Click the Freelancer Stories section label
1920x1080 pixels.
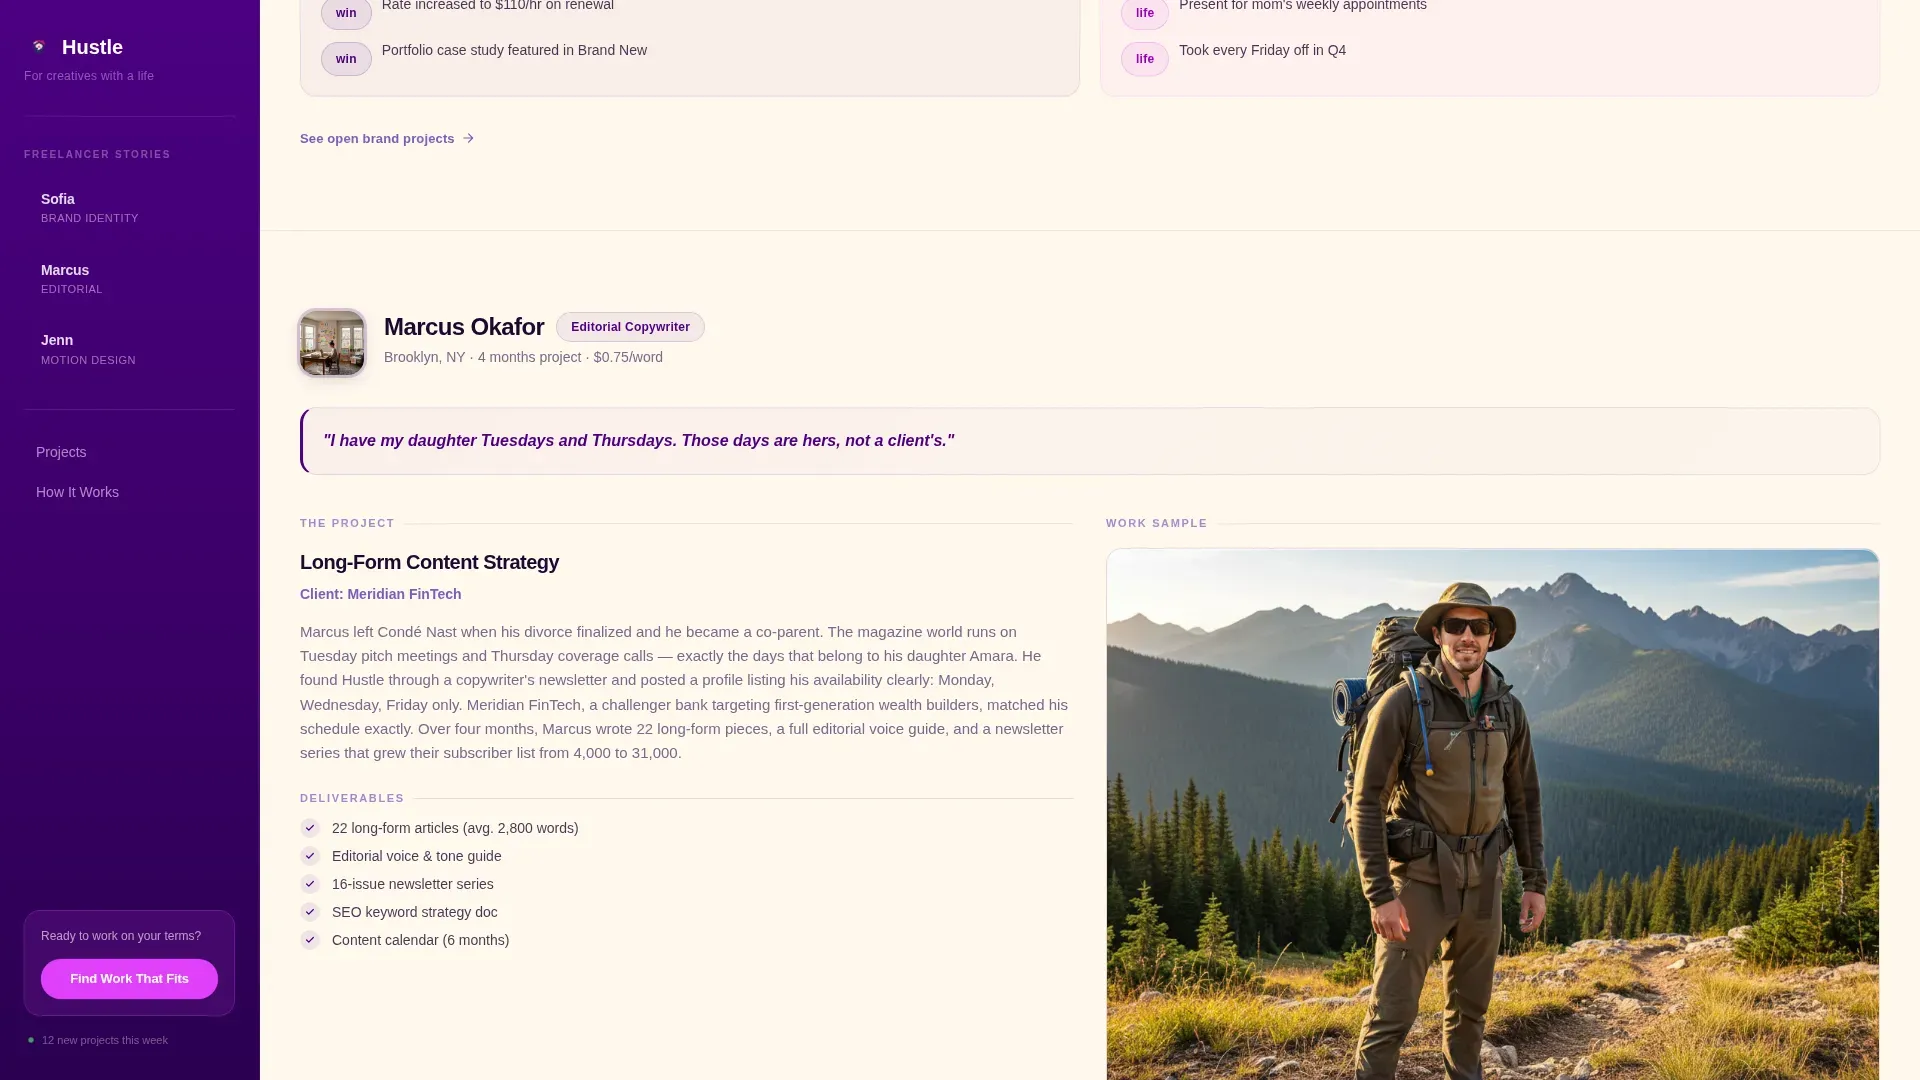pyautogui.click(x=97, y=154)
